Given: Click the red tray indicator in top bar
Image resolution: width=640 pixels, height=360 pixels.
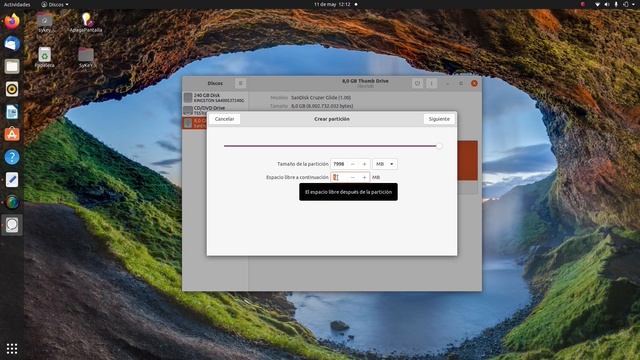Looking at the screenshot, I should point(583,4).
